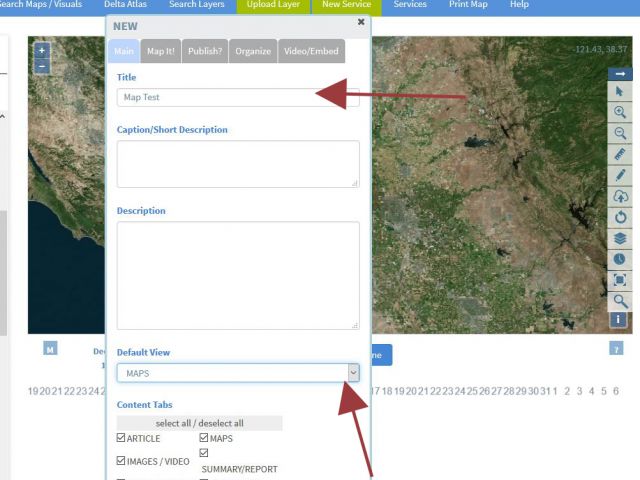Select the pencil draw tool

620,175
